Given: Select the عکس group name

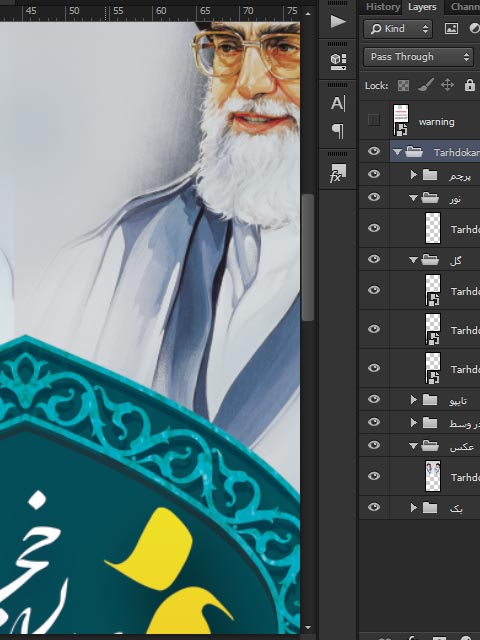Looking at the screenshot, I should click(x=462, y=447).
